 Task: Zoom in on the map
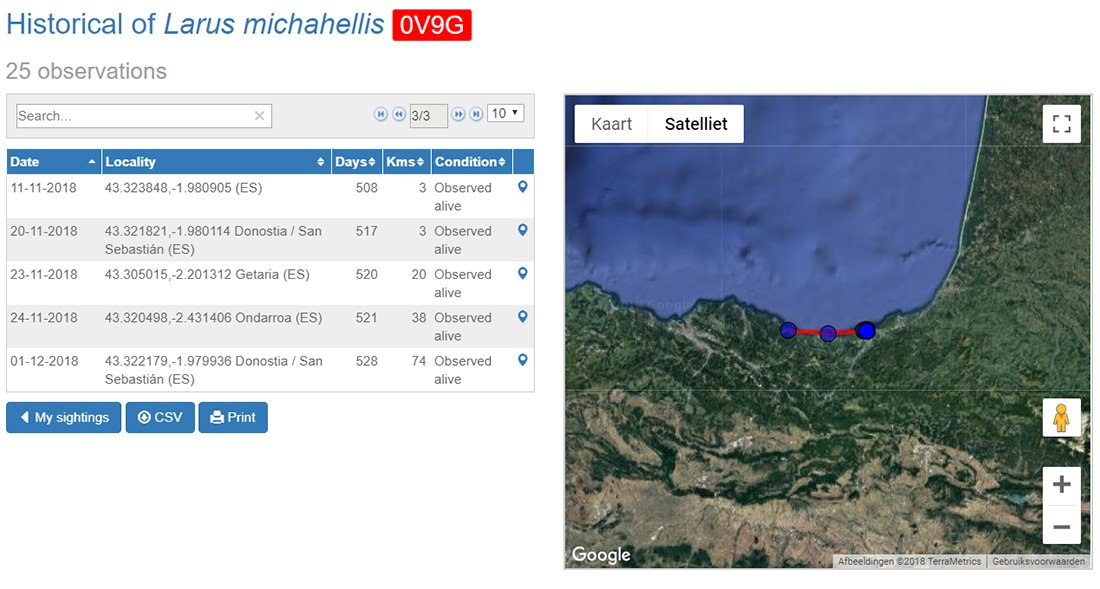pyautogui.click(x=1061, y=485)
